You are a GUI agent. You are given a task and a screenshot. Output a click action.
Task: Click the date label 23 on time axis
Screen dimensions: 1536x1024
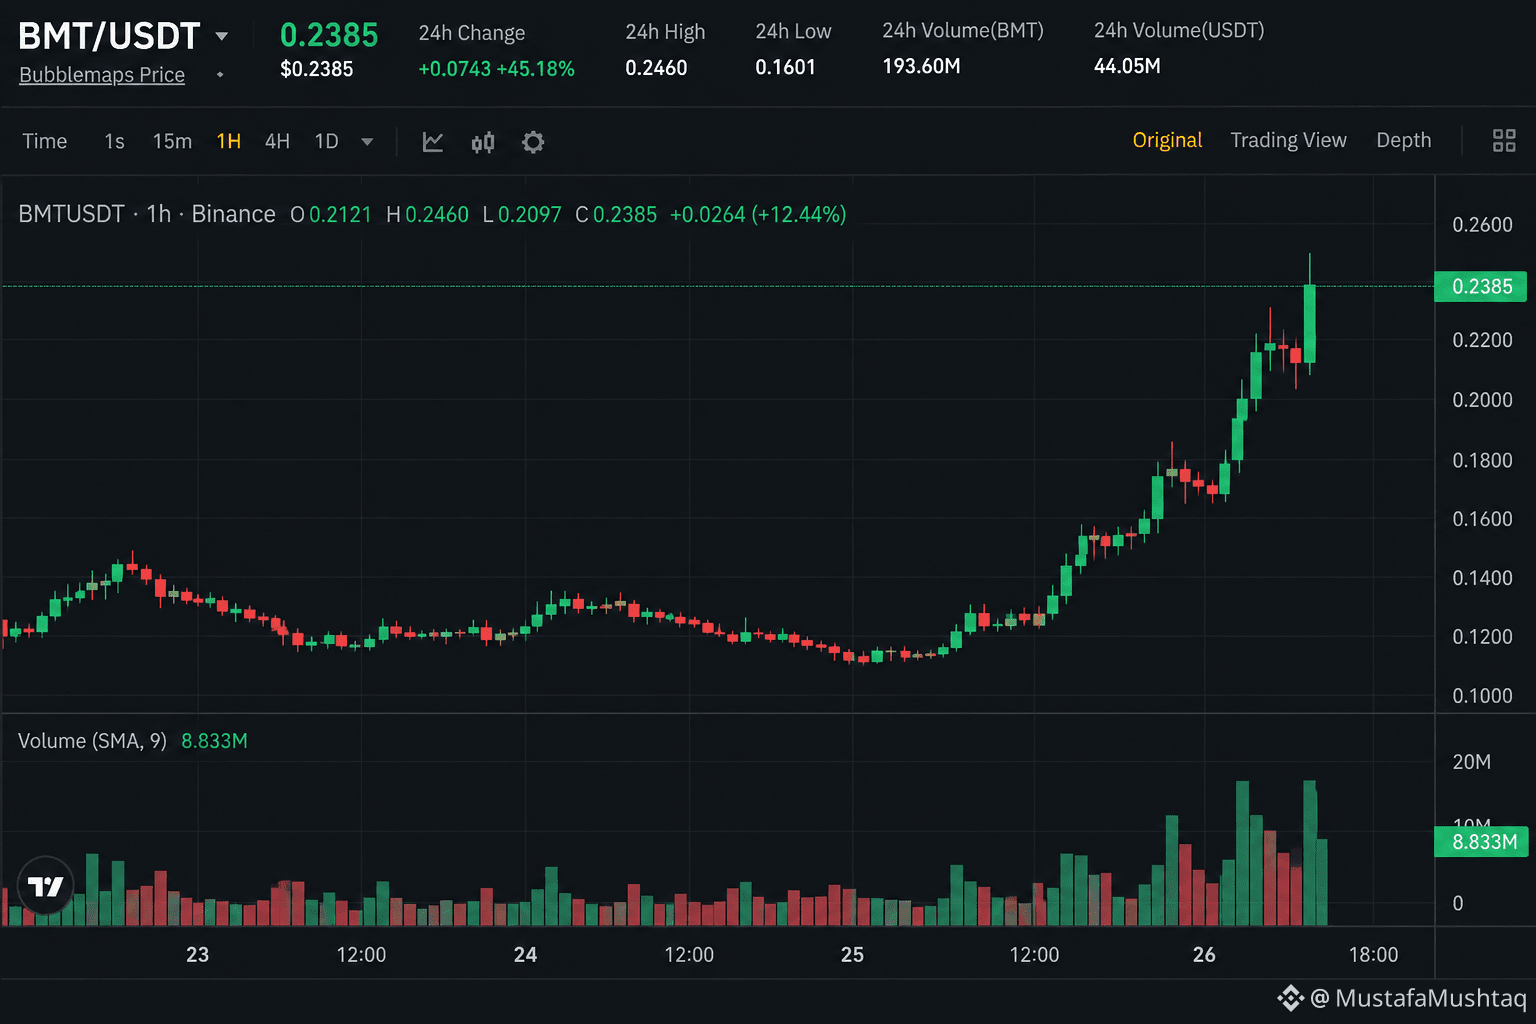pos(198,955)
